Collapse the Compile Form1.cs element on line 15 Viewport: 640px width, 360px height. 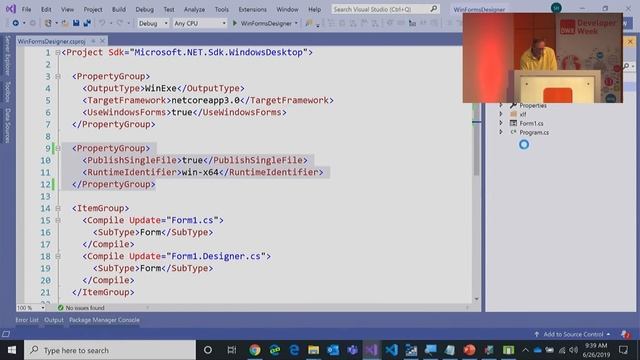(58, 220)
